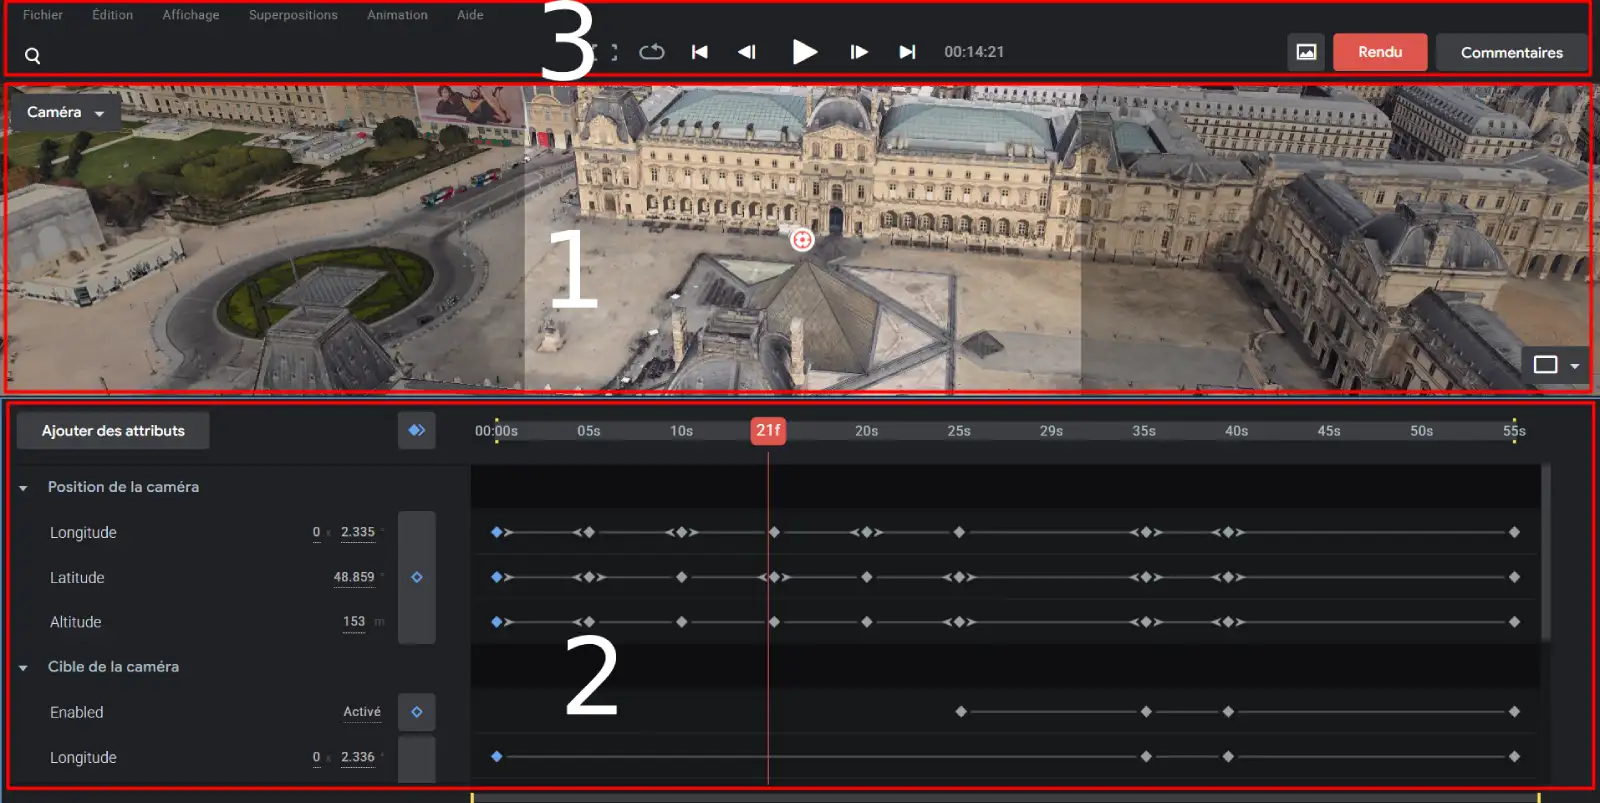Click the 20s mark on timeline ruler

[866, 431]
